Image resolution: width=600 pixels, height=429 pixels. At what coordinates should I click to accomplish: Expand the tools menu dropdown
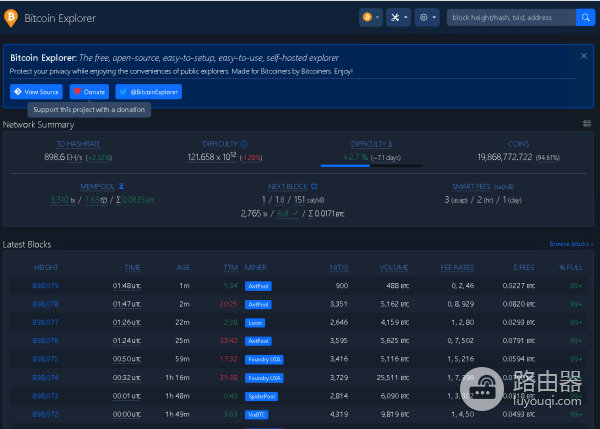coord(399,17)
